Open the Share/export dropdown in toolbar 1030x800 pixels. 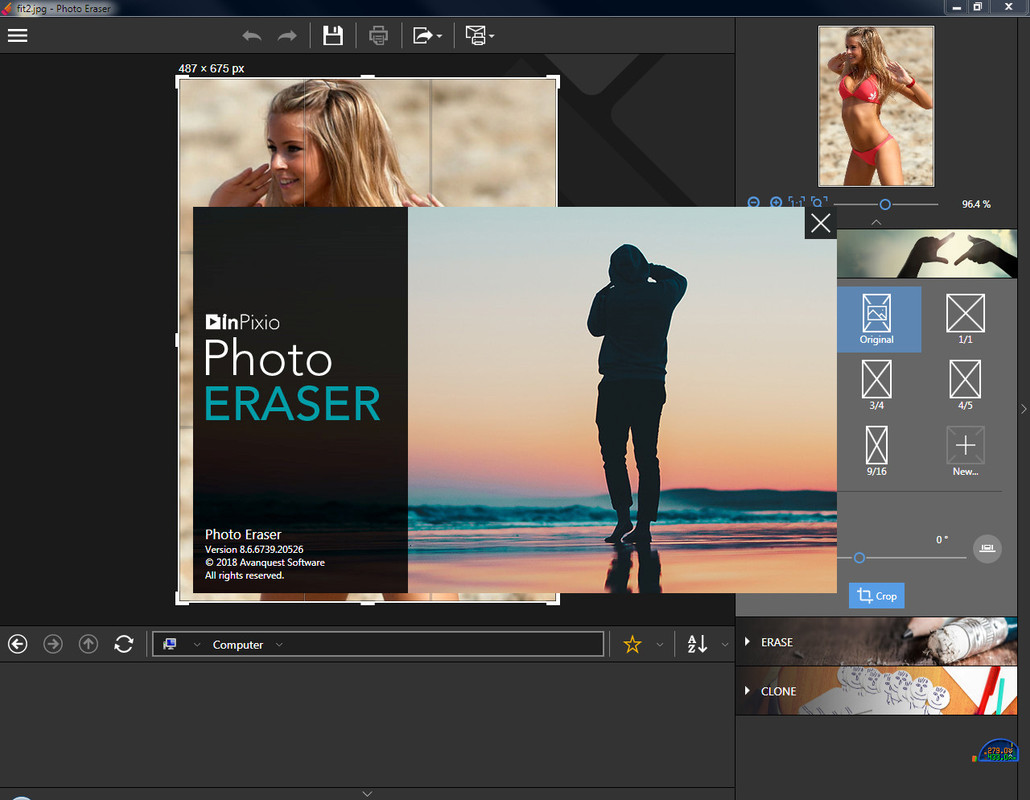click(427, 36)
